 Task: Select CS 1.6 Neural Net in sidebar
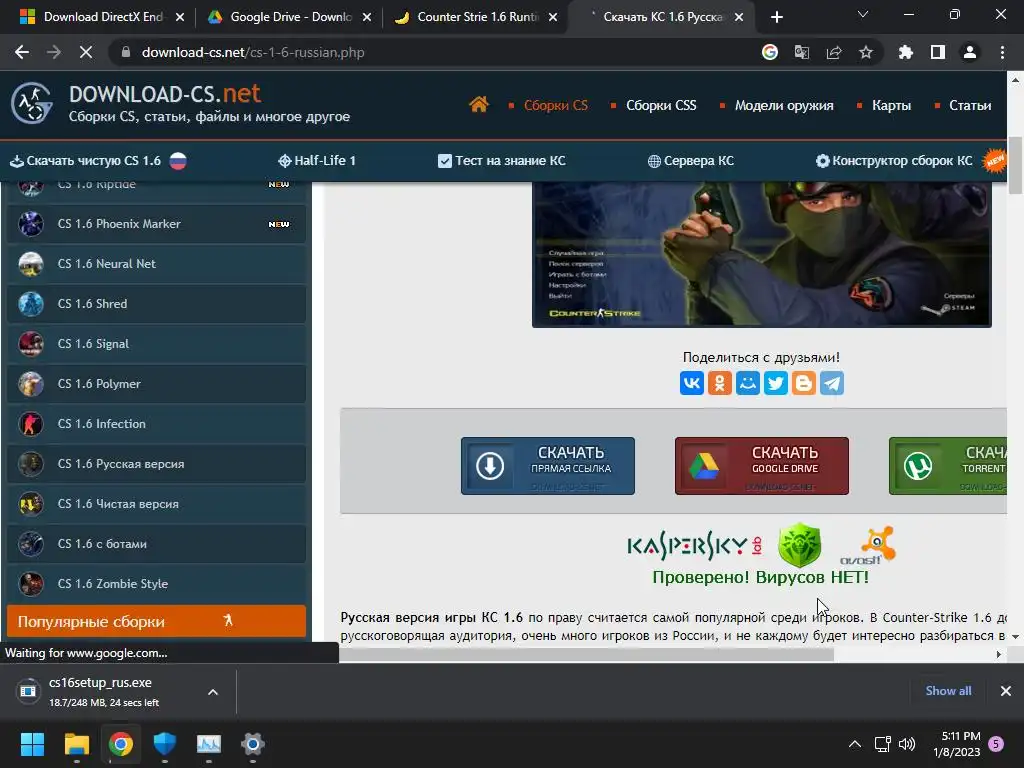(156, 264)
